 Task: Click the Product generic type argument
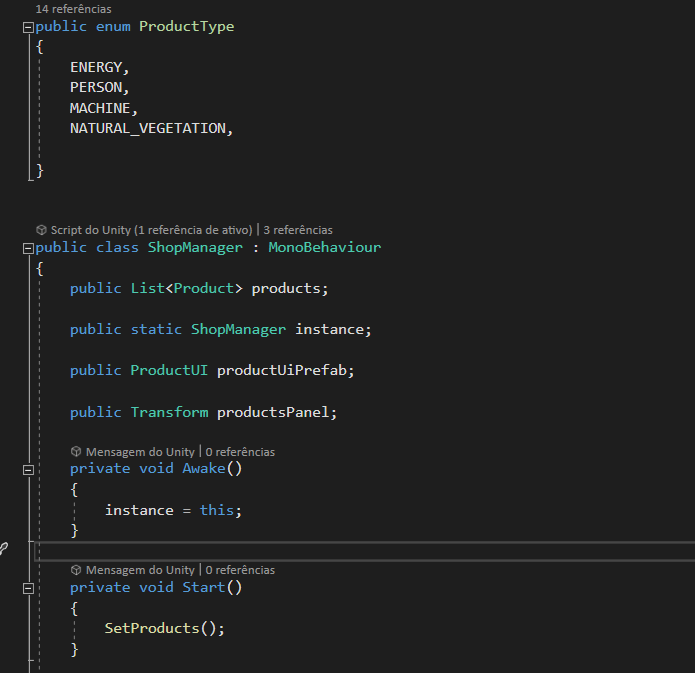click(x=204, y=289)
